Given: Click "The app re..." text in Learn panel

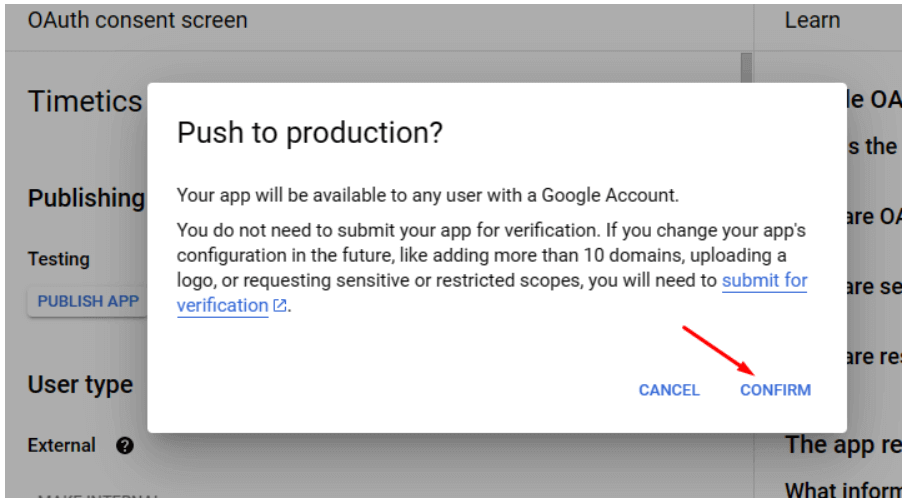Looking at the screenshot, I should [843, 445].
